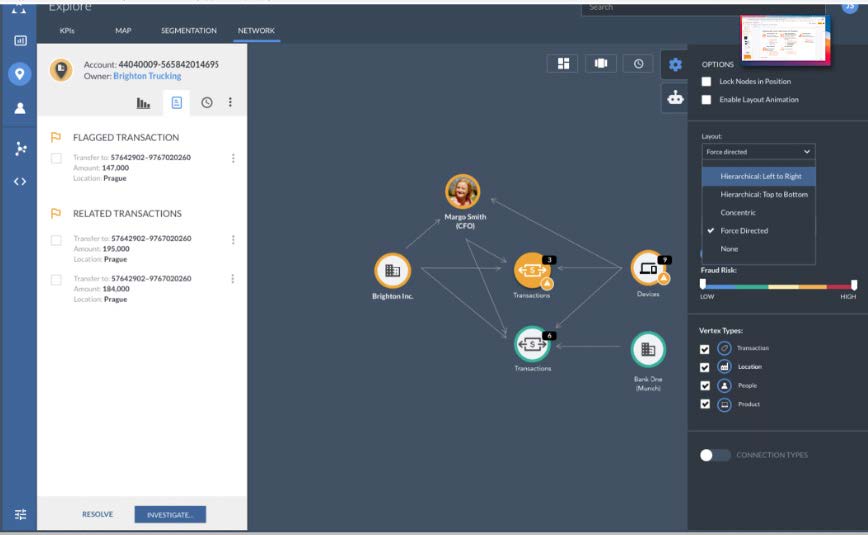This screenshot has height=535, width=868.
Task: Select account number 44040009-565842014695
Action: [168, 65]
